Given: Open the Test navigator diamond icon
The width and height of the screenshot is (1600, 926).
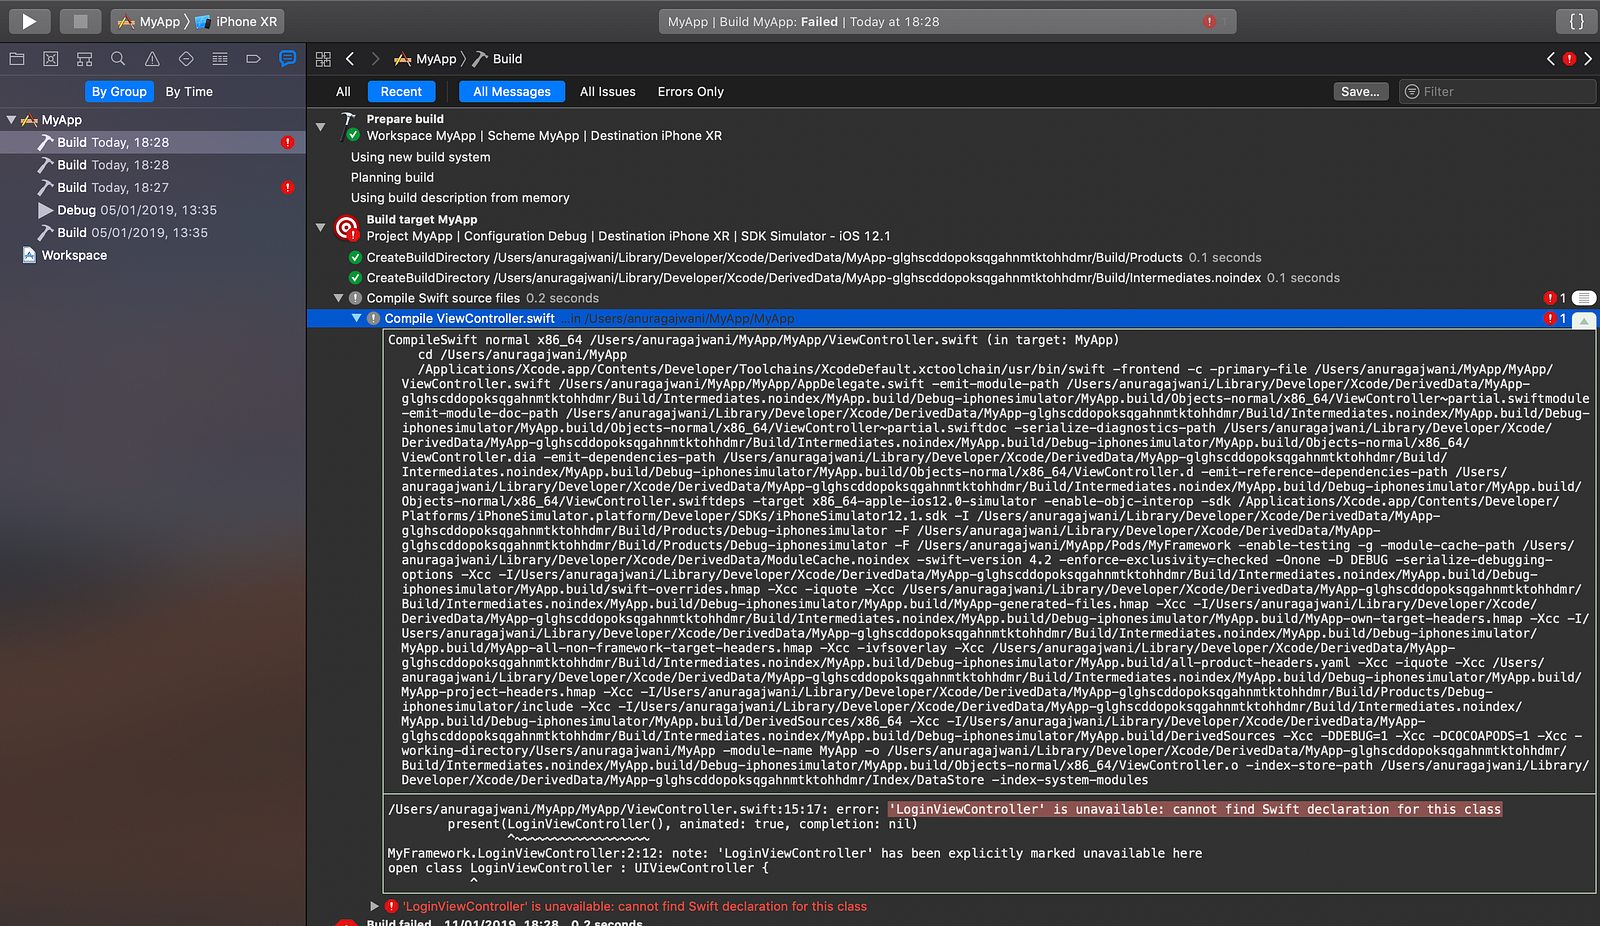Looking at the screenshot, I should (x=186, y=59).
